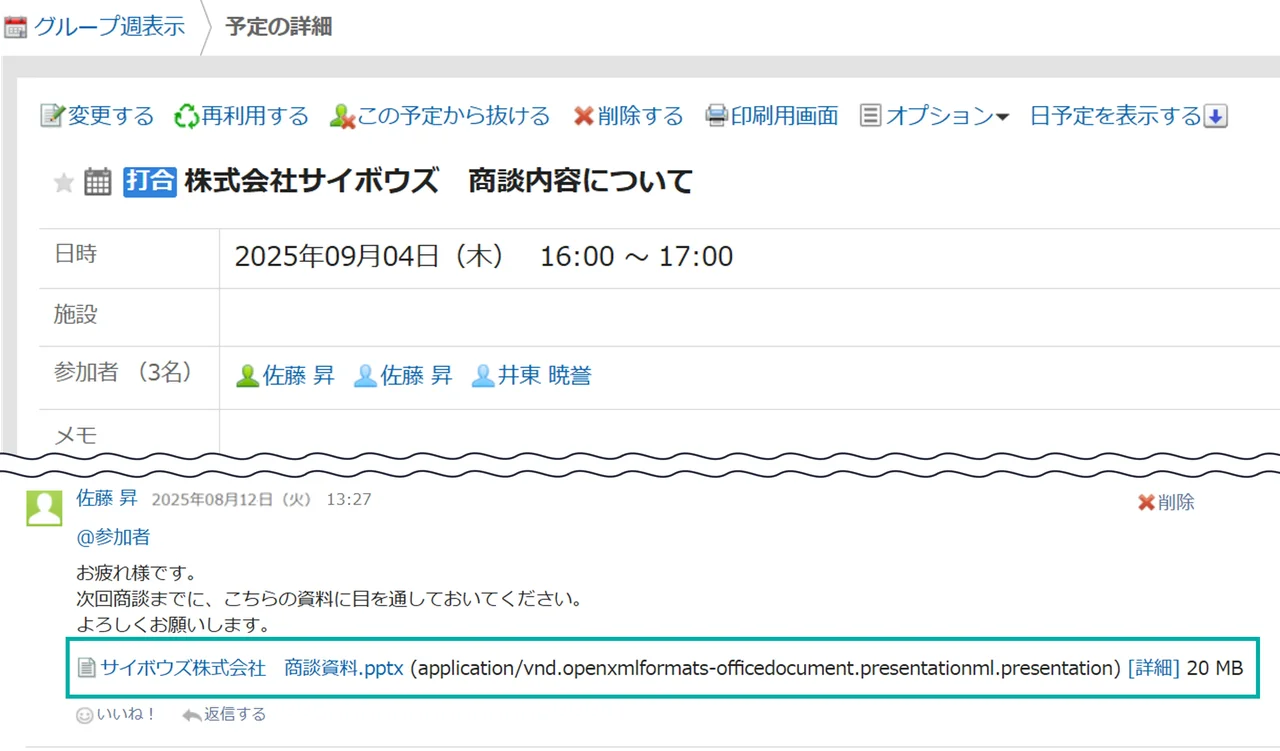Click the smiley icon beside いいね！
The width and height of the screenshot is (1280, 751).
click(85, 715)
